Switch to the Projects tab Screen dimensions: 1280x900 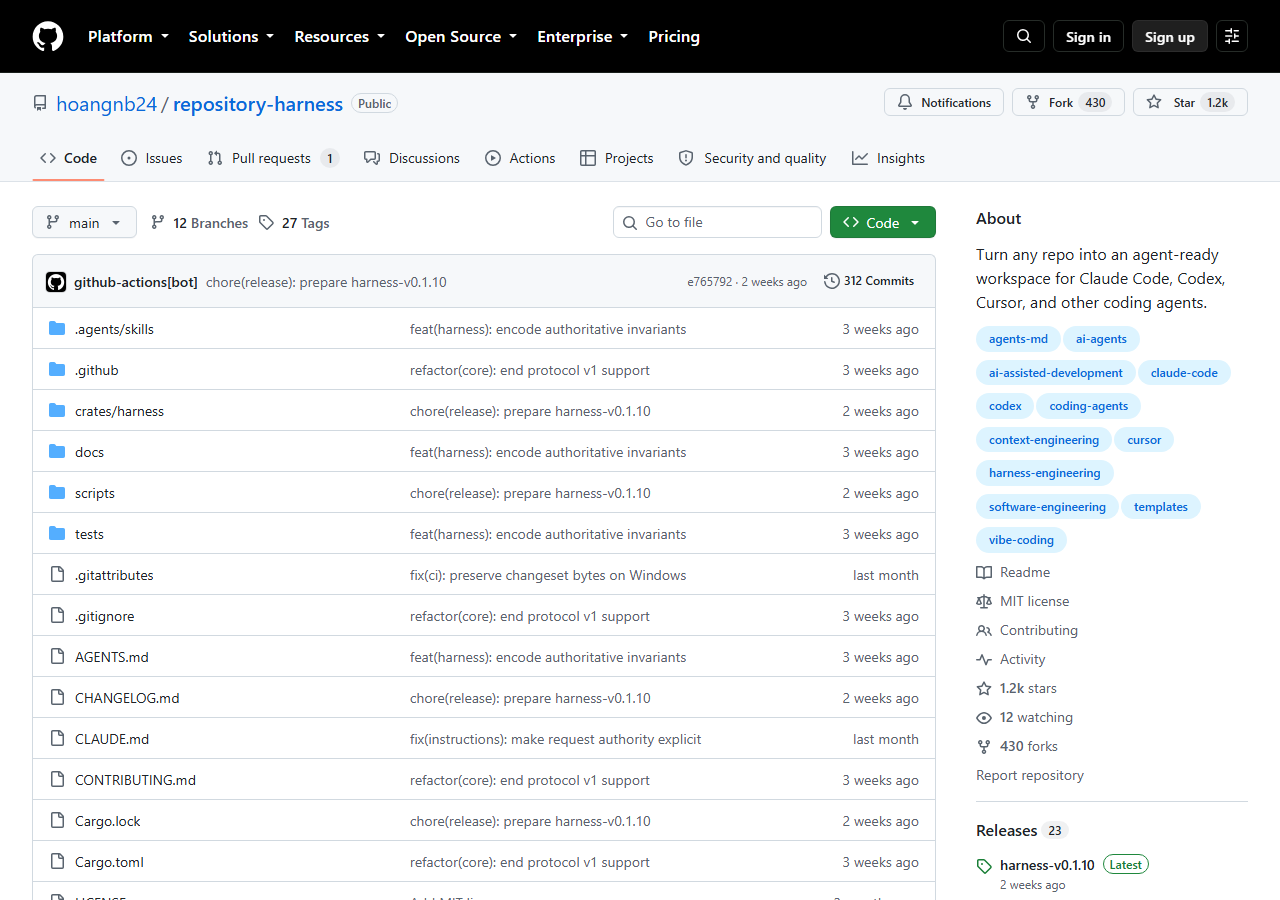[x=616, y=158]
